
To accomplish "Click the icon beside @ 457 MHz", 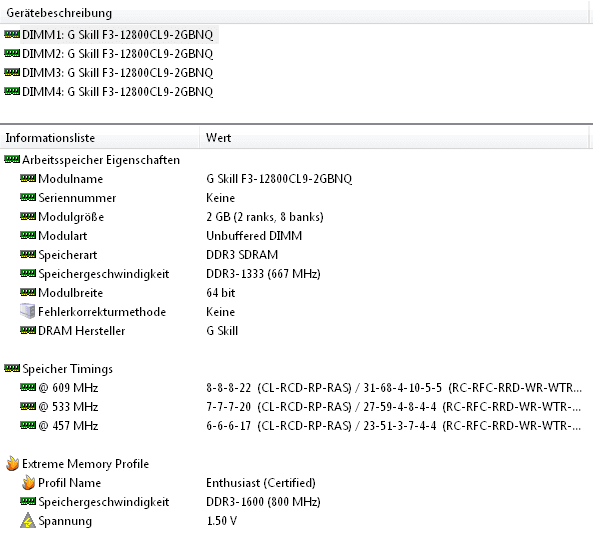I will [x=28, y=425].
